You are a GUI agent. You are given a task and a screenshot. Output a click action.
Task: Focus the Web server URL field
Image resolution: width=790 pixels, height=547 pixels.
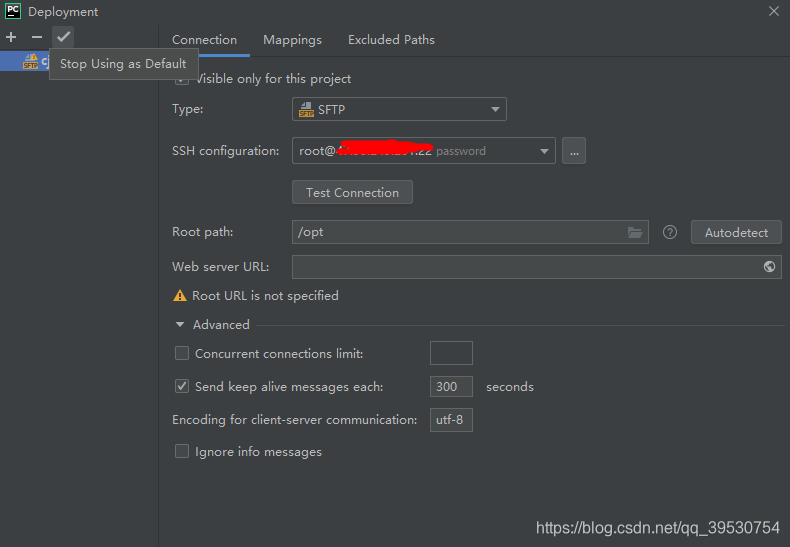click(x=537, y=266)
